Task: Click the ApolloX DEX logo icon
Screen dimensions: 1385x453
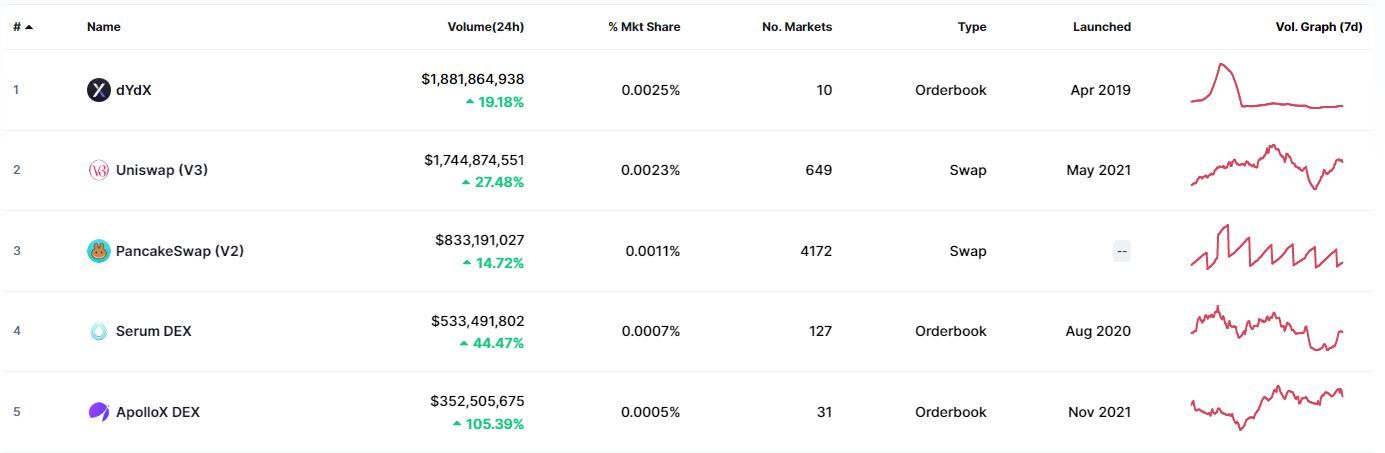Action: click(99, 412)
